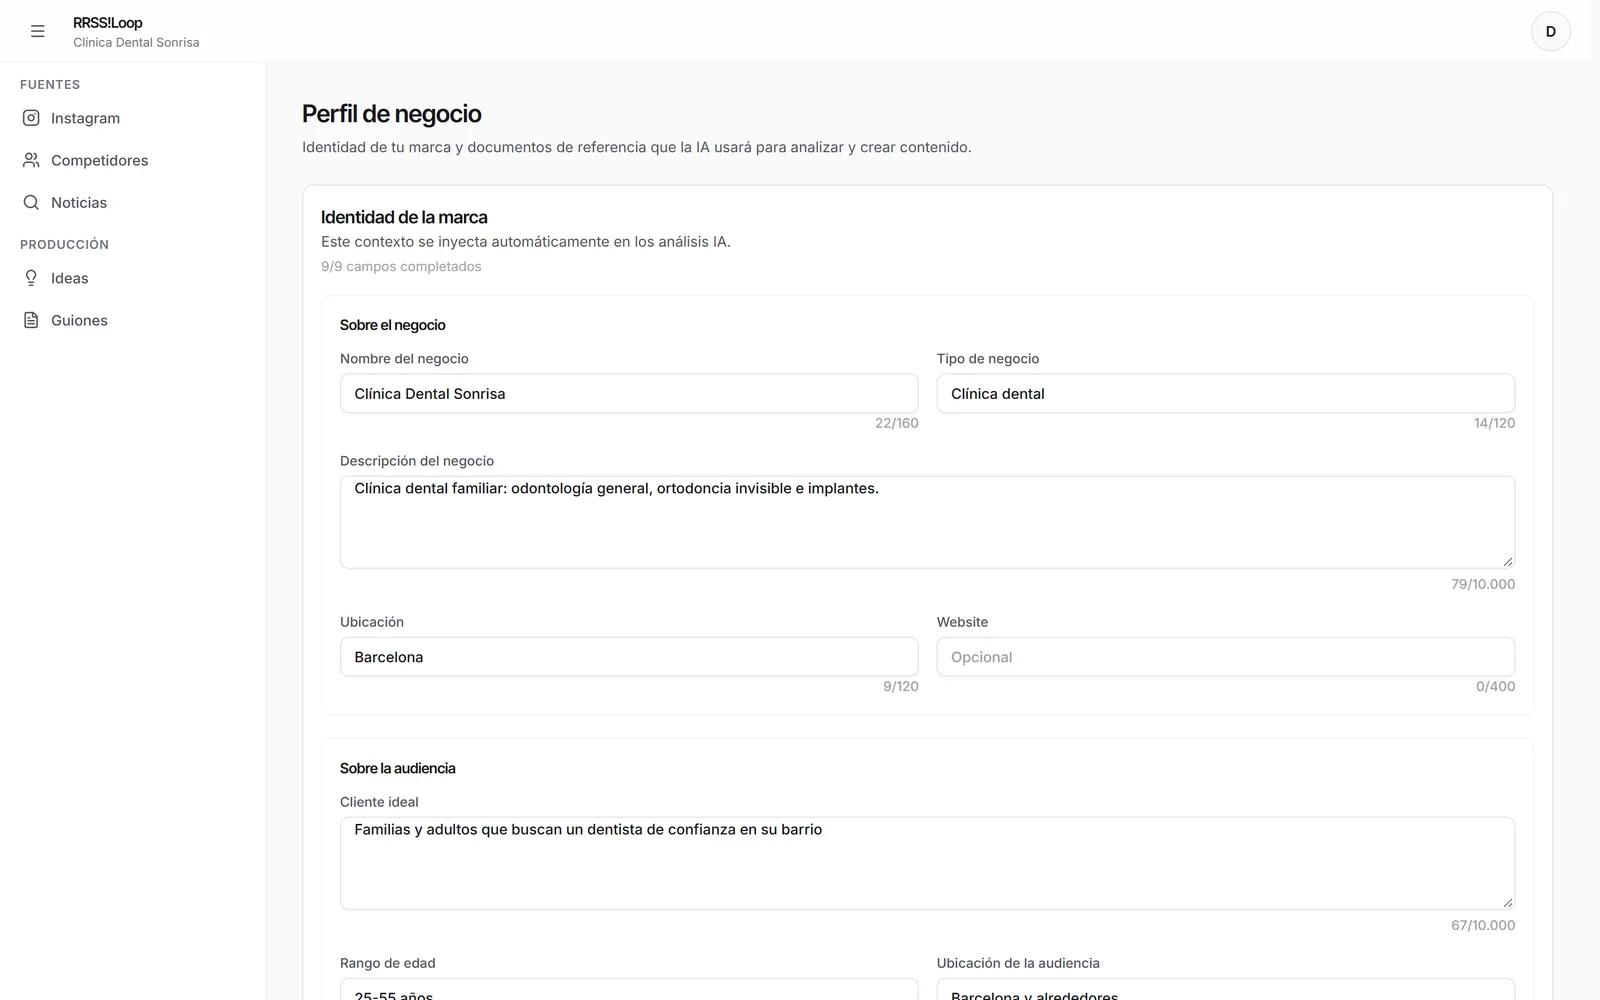Select Guiones in the sidebar
Screen dimensions: 1600x1000
tap(133, 320)
